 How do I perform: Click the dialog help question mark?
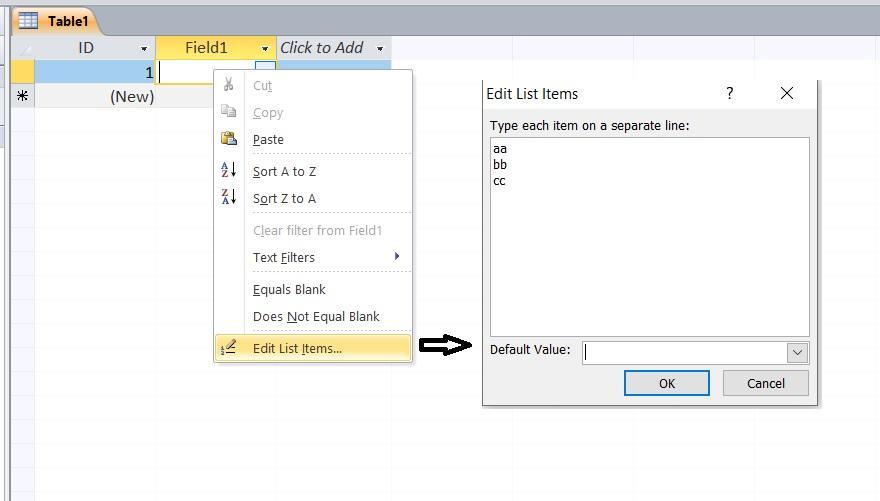tap(729, 93)
